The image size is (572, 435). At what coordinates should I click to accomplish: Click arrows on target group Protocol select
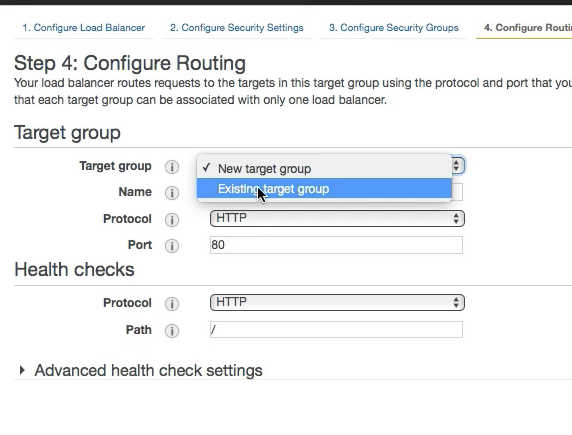(x=456, y=219)
